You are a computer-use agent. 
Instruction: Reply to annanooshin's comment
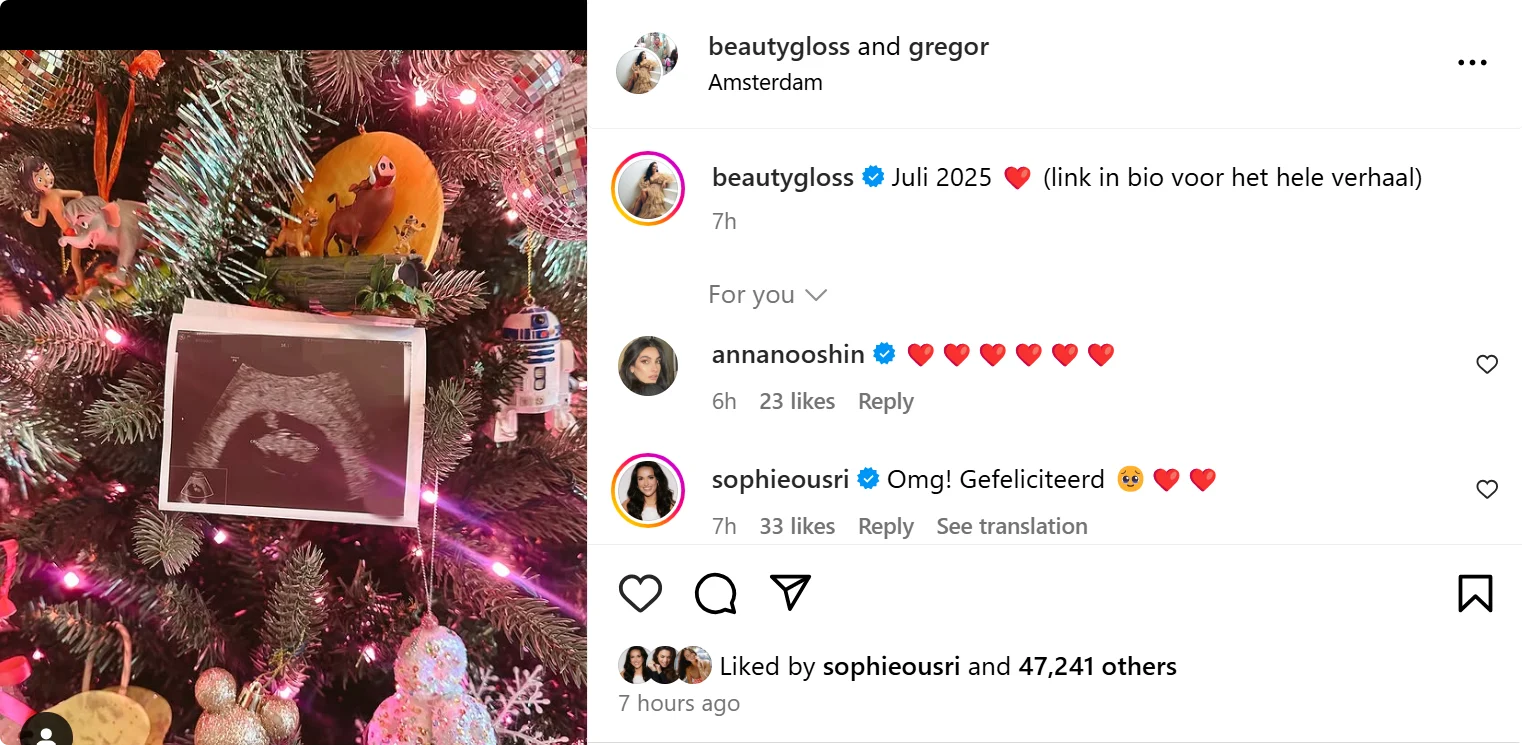pyautogui.click(x=885, y=401)
